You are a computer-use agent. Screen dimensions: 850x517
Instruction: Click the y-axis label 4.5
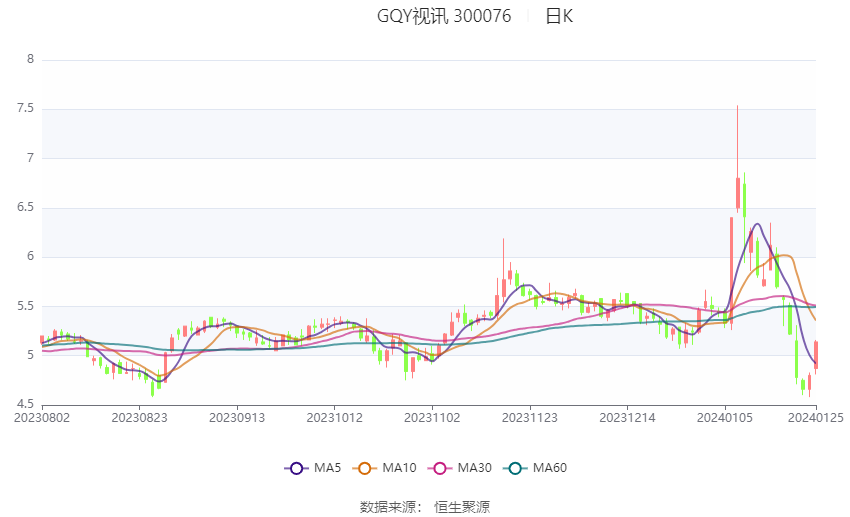pos(25,404)
